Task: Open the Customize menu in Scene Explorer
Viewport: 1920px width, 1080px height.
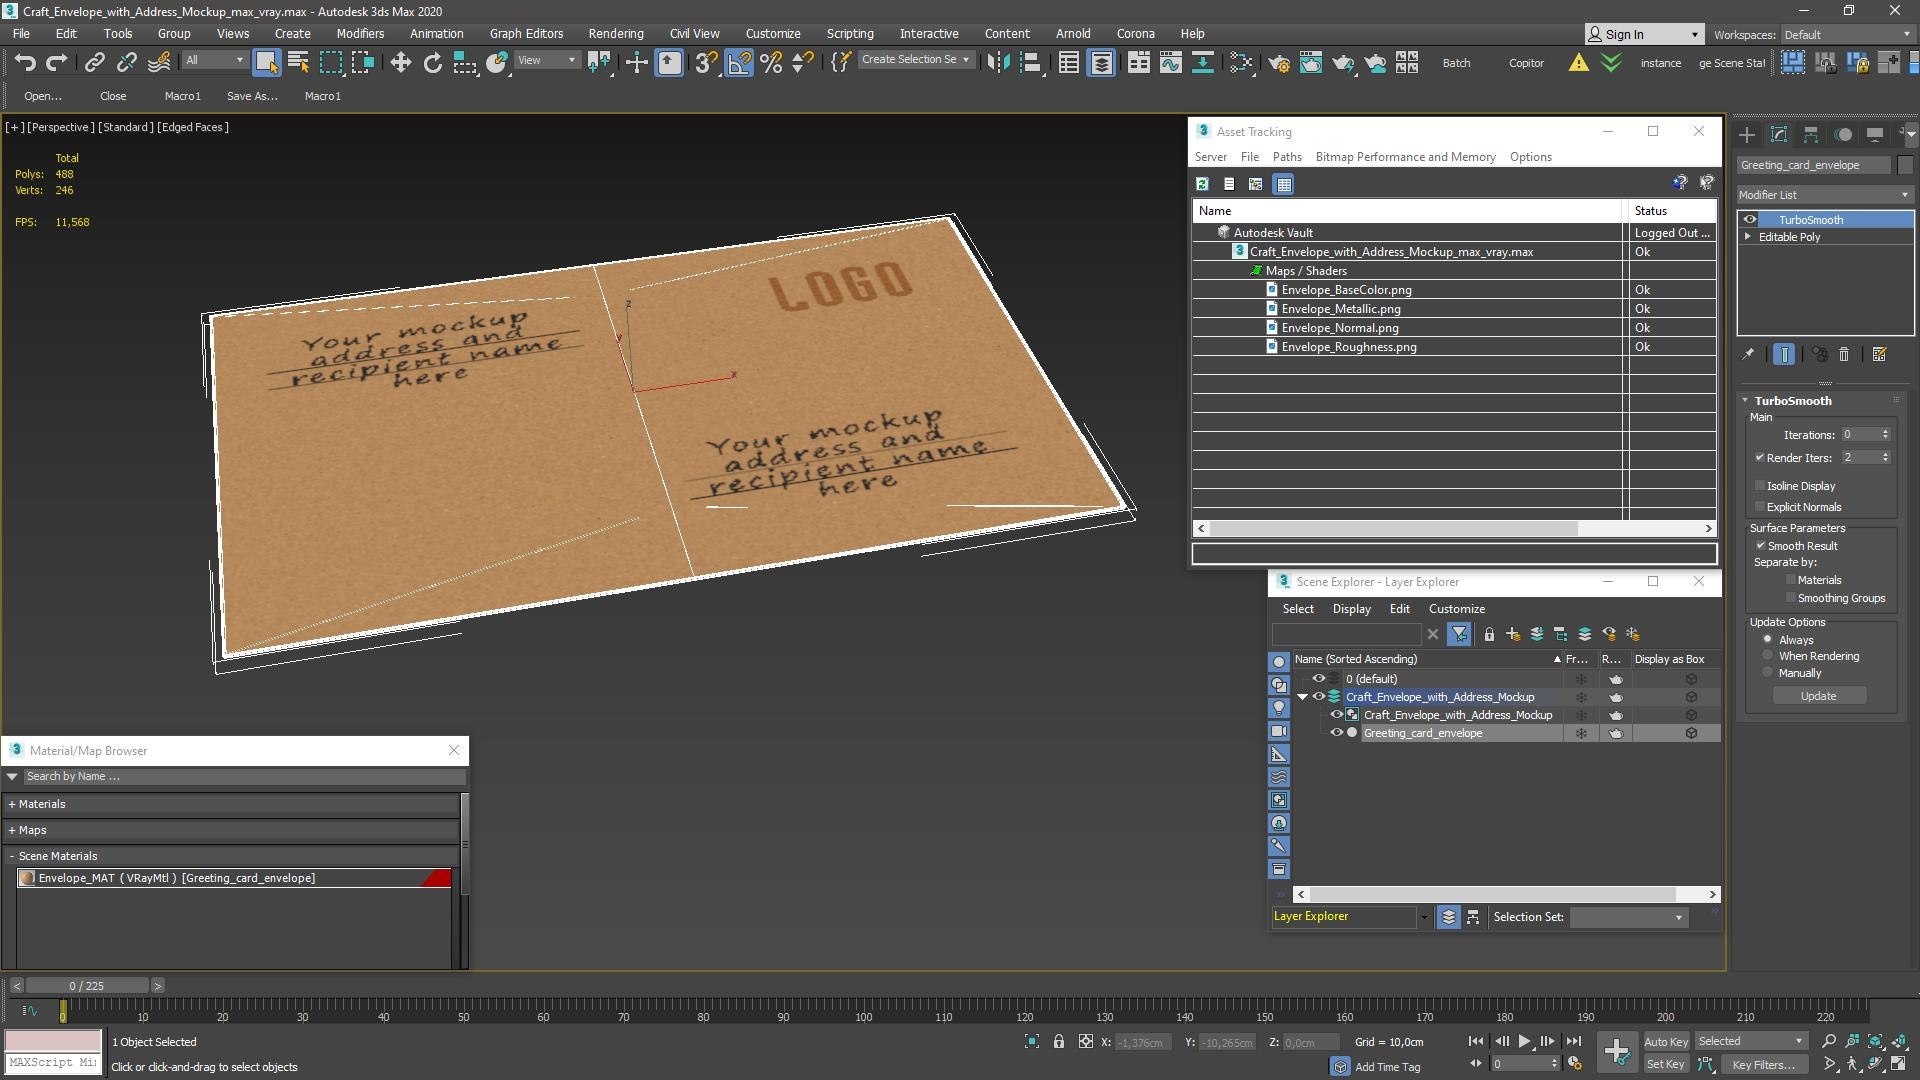Action: point(1456,608)
